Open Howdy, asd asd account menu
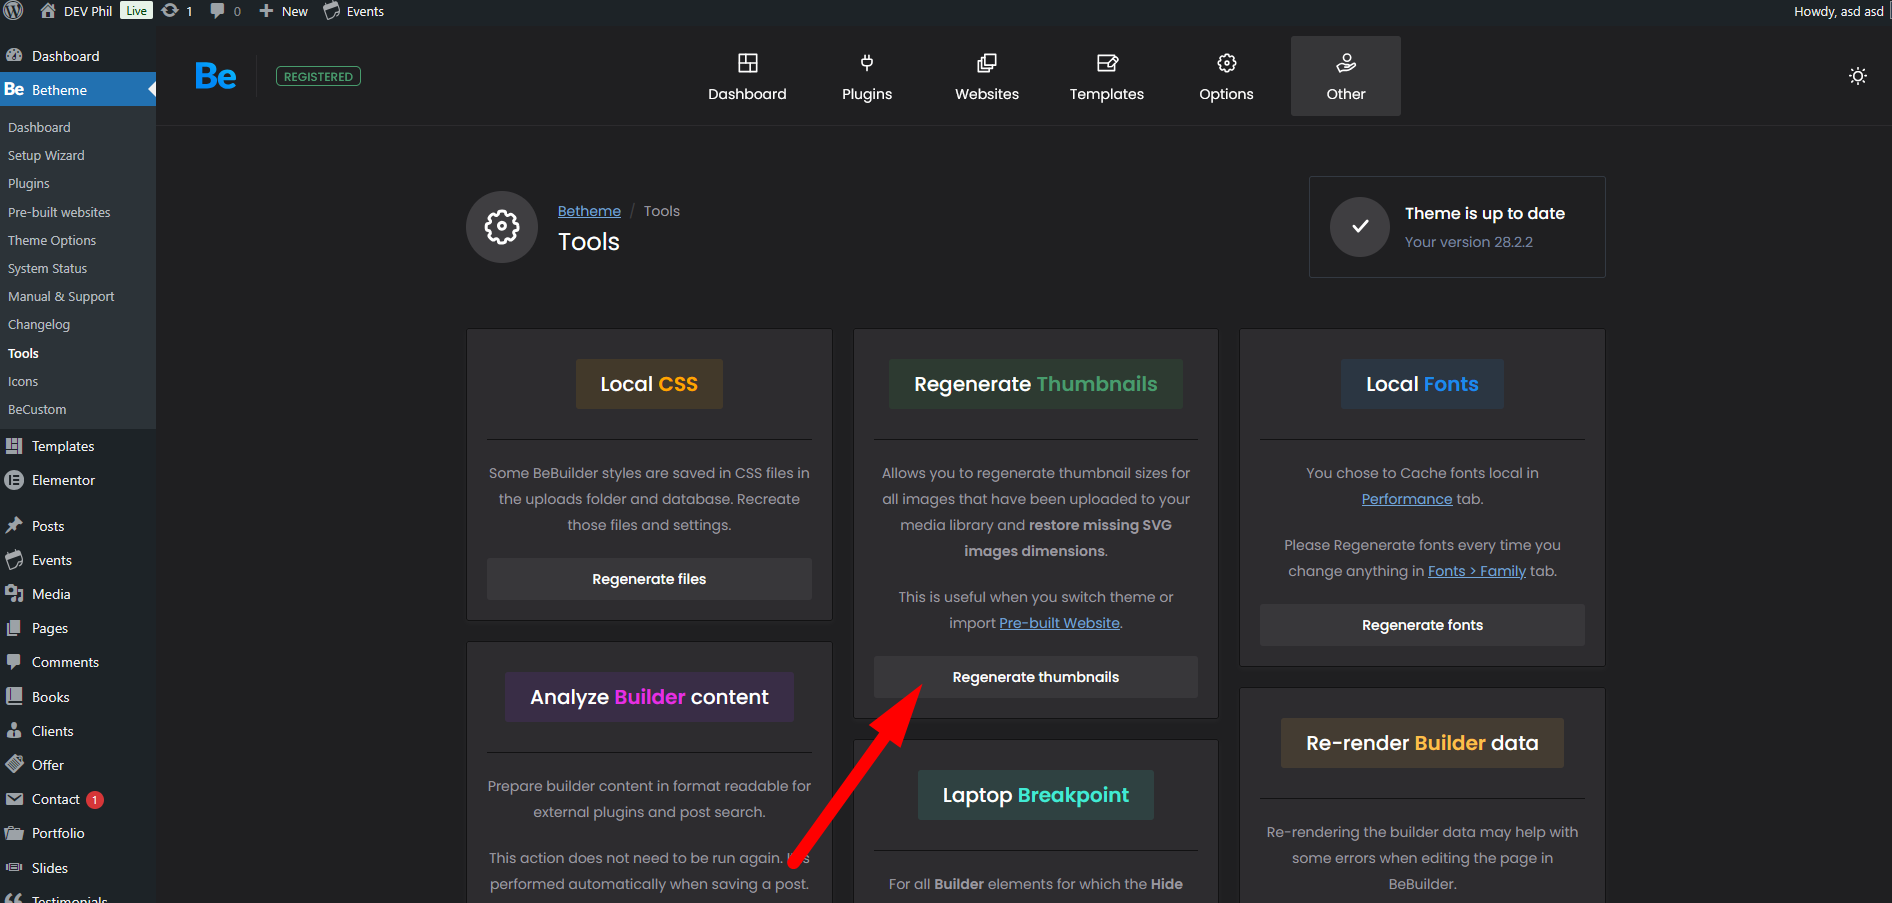Viewport: 1892px width, 903px height. [1838, 11]
